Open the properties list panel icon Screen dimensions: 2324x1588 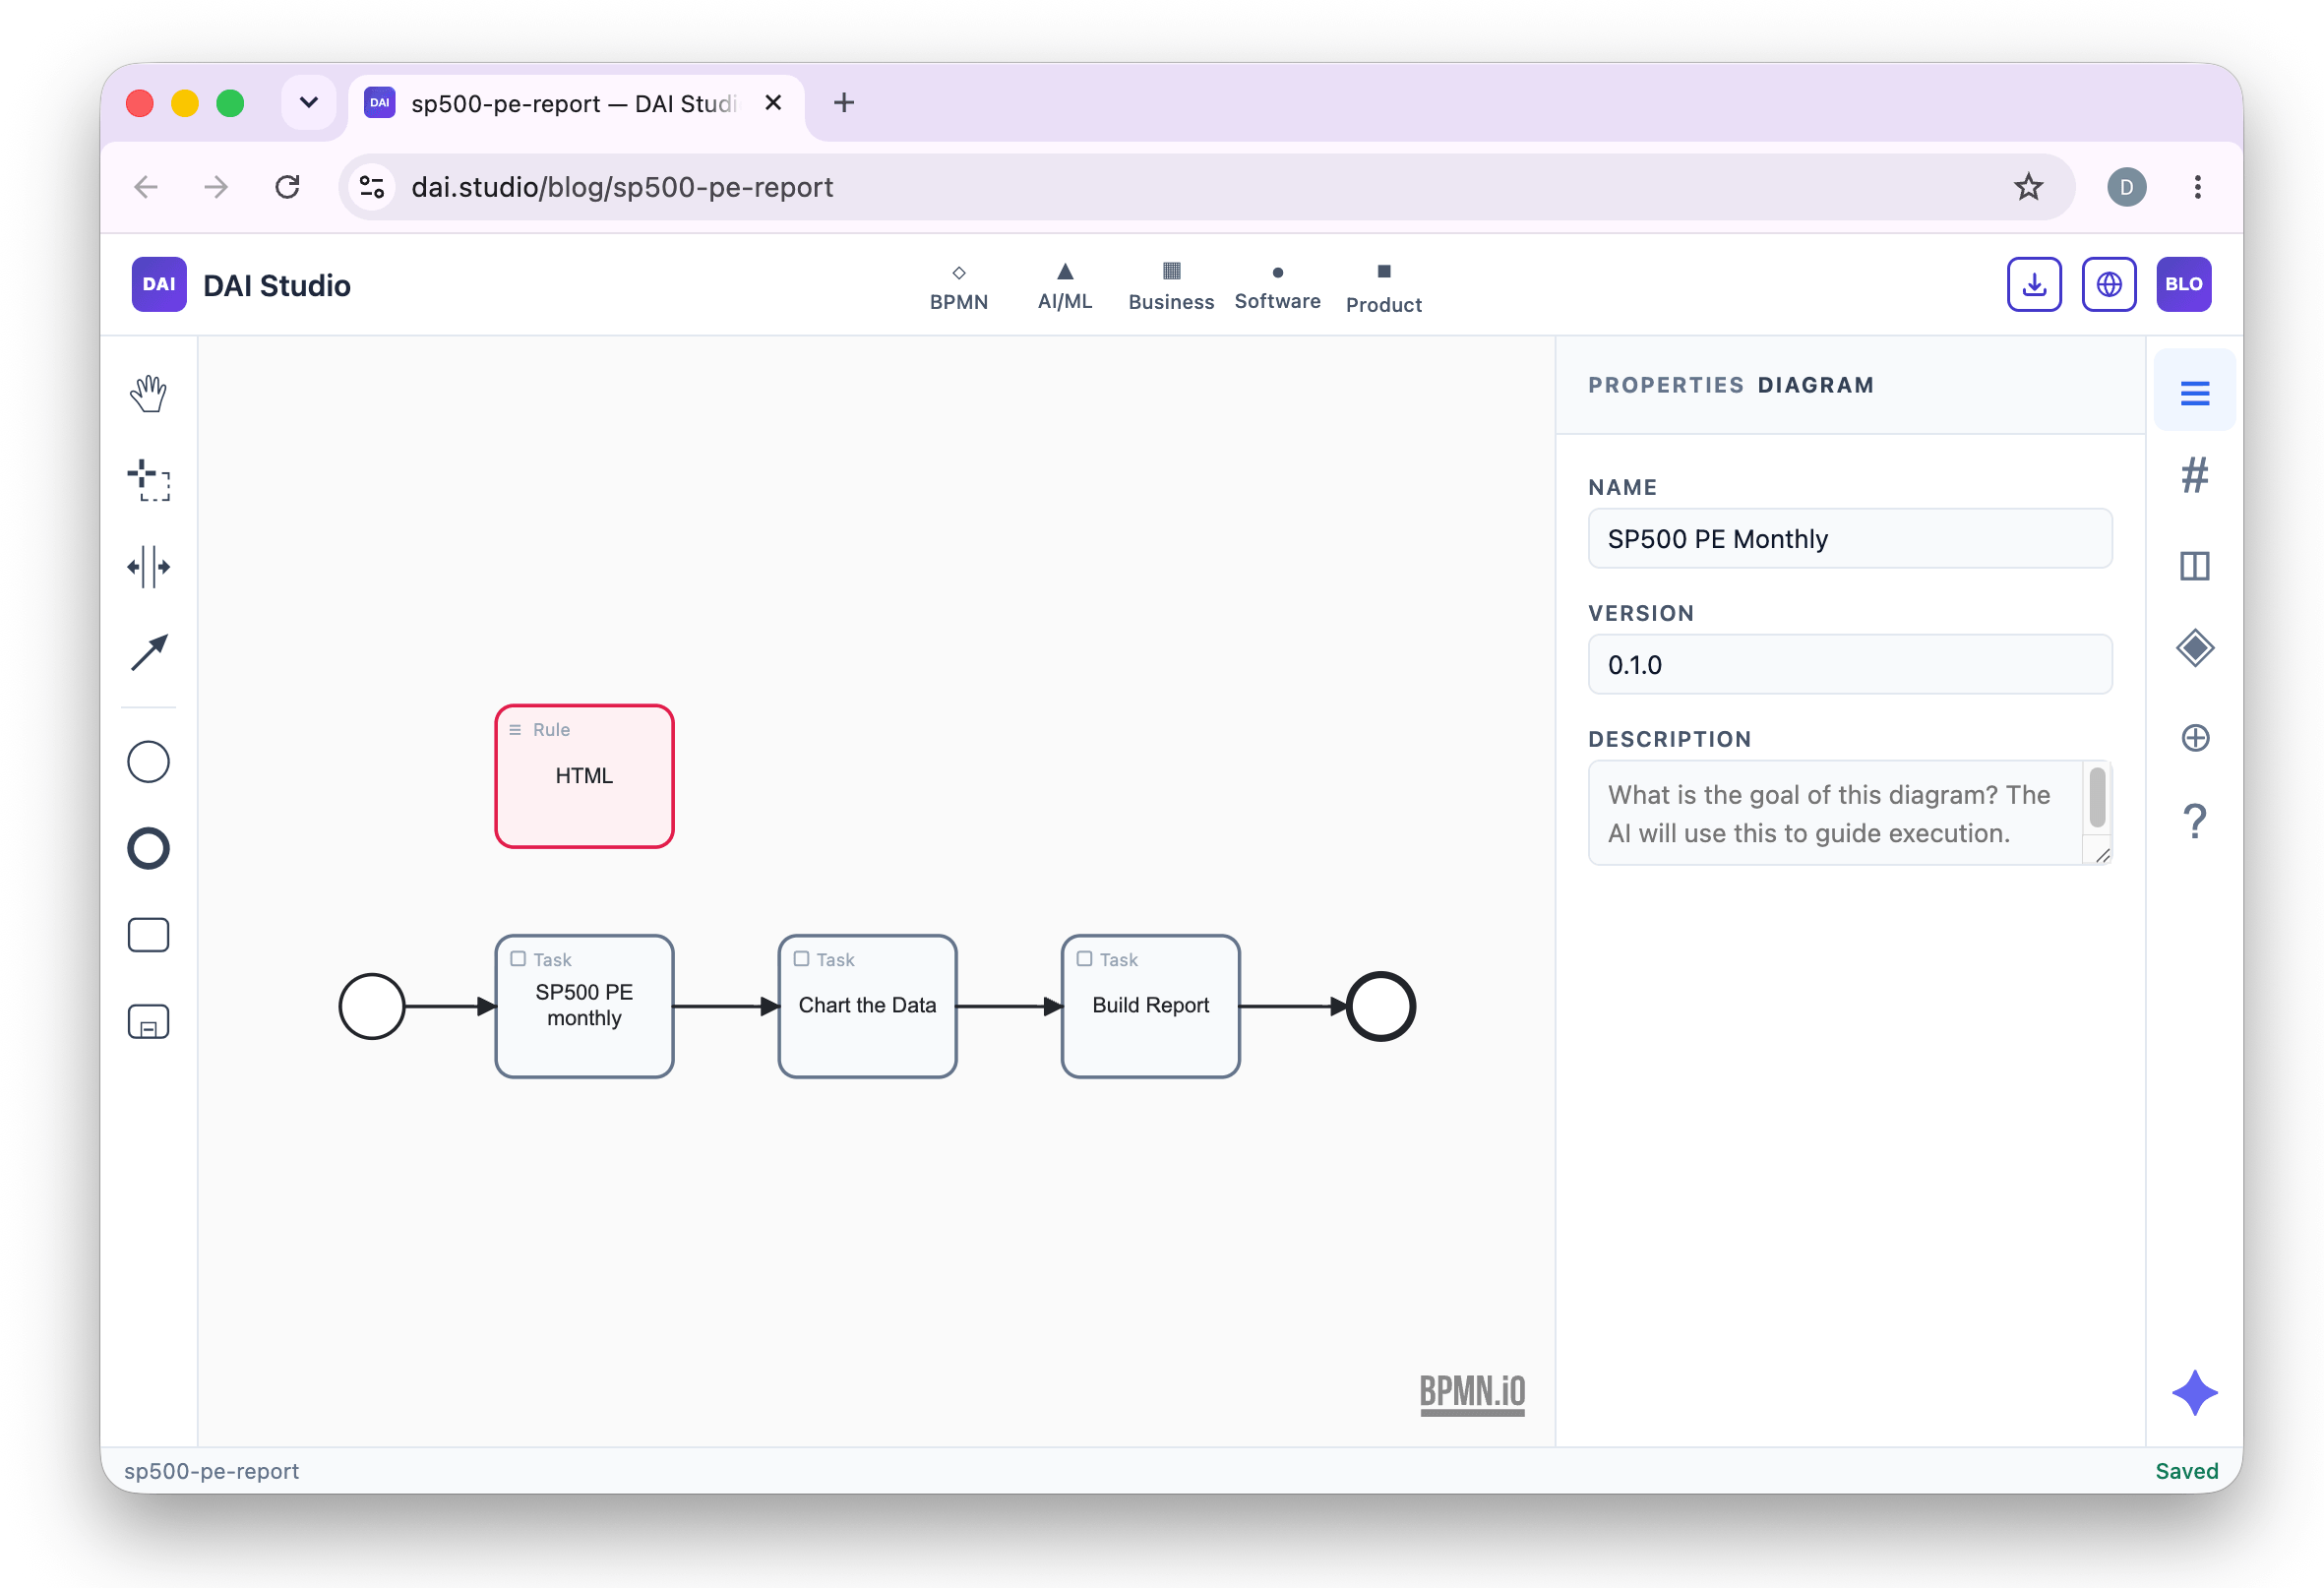(x=2194, y=393)
